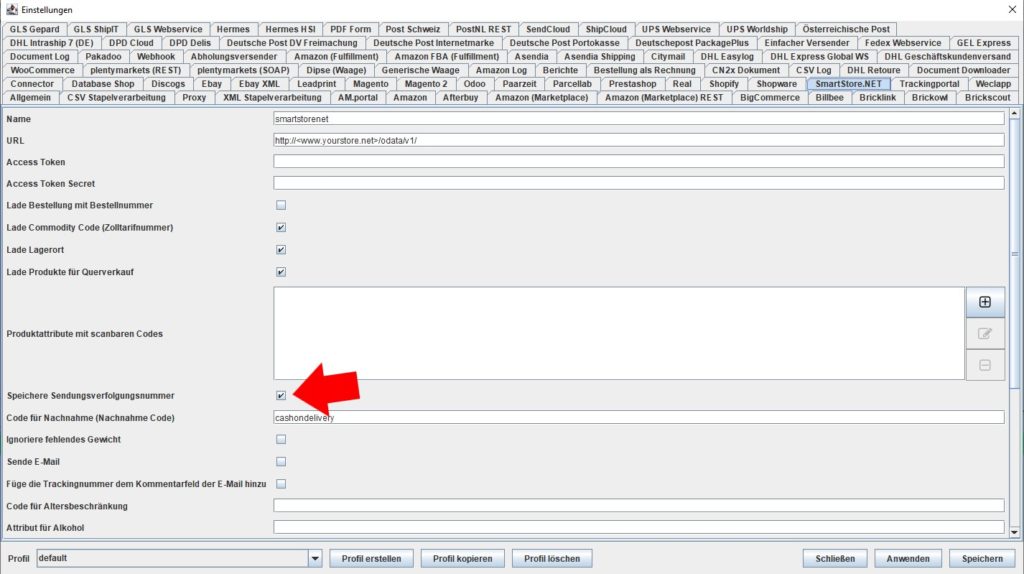Viewport: 1024px width, 574px height.
Task: Open the DHL Retoure tab
Action: (x=873, y=70)
